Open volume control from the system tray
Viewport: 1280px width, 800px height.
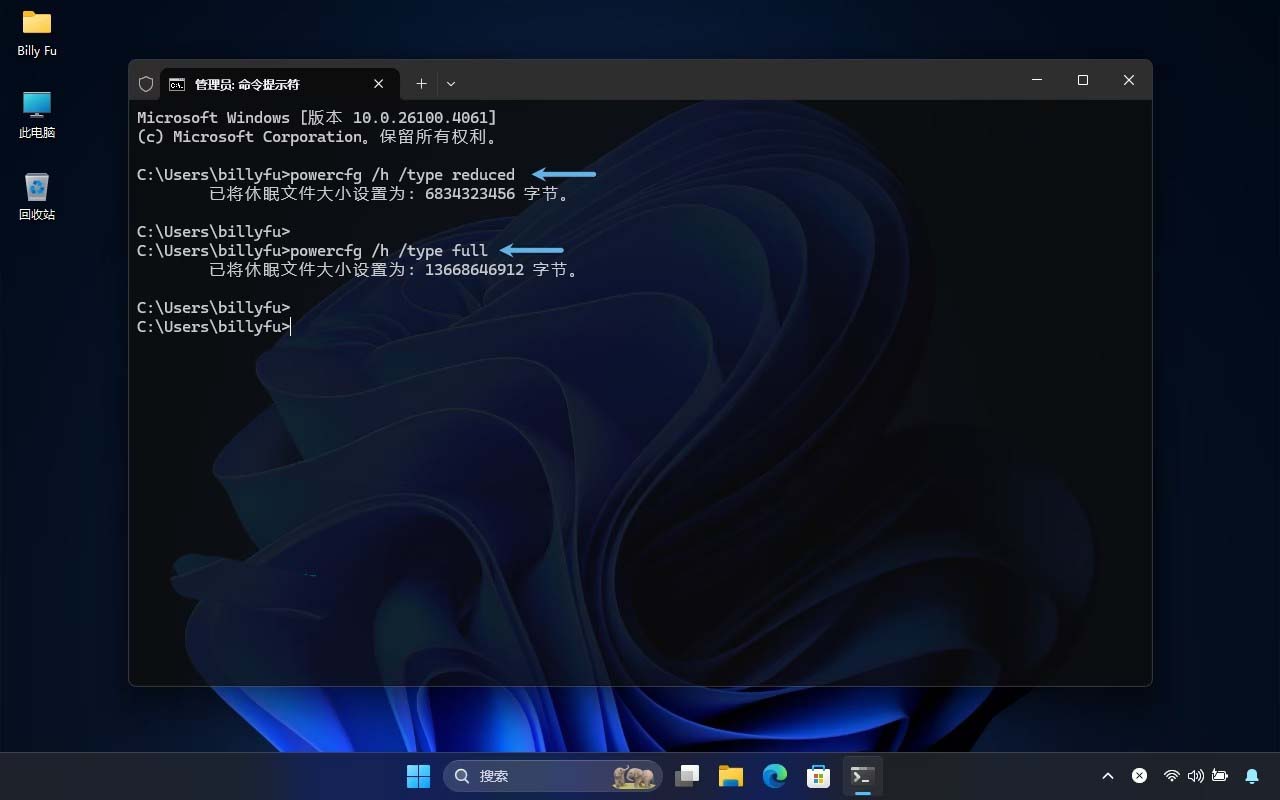click(x=1195, y=776)
